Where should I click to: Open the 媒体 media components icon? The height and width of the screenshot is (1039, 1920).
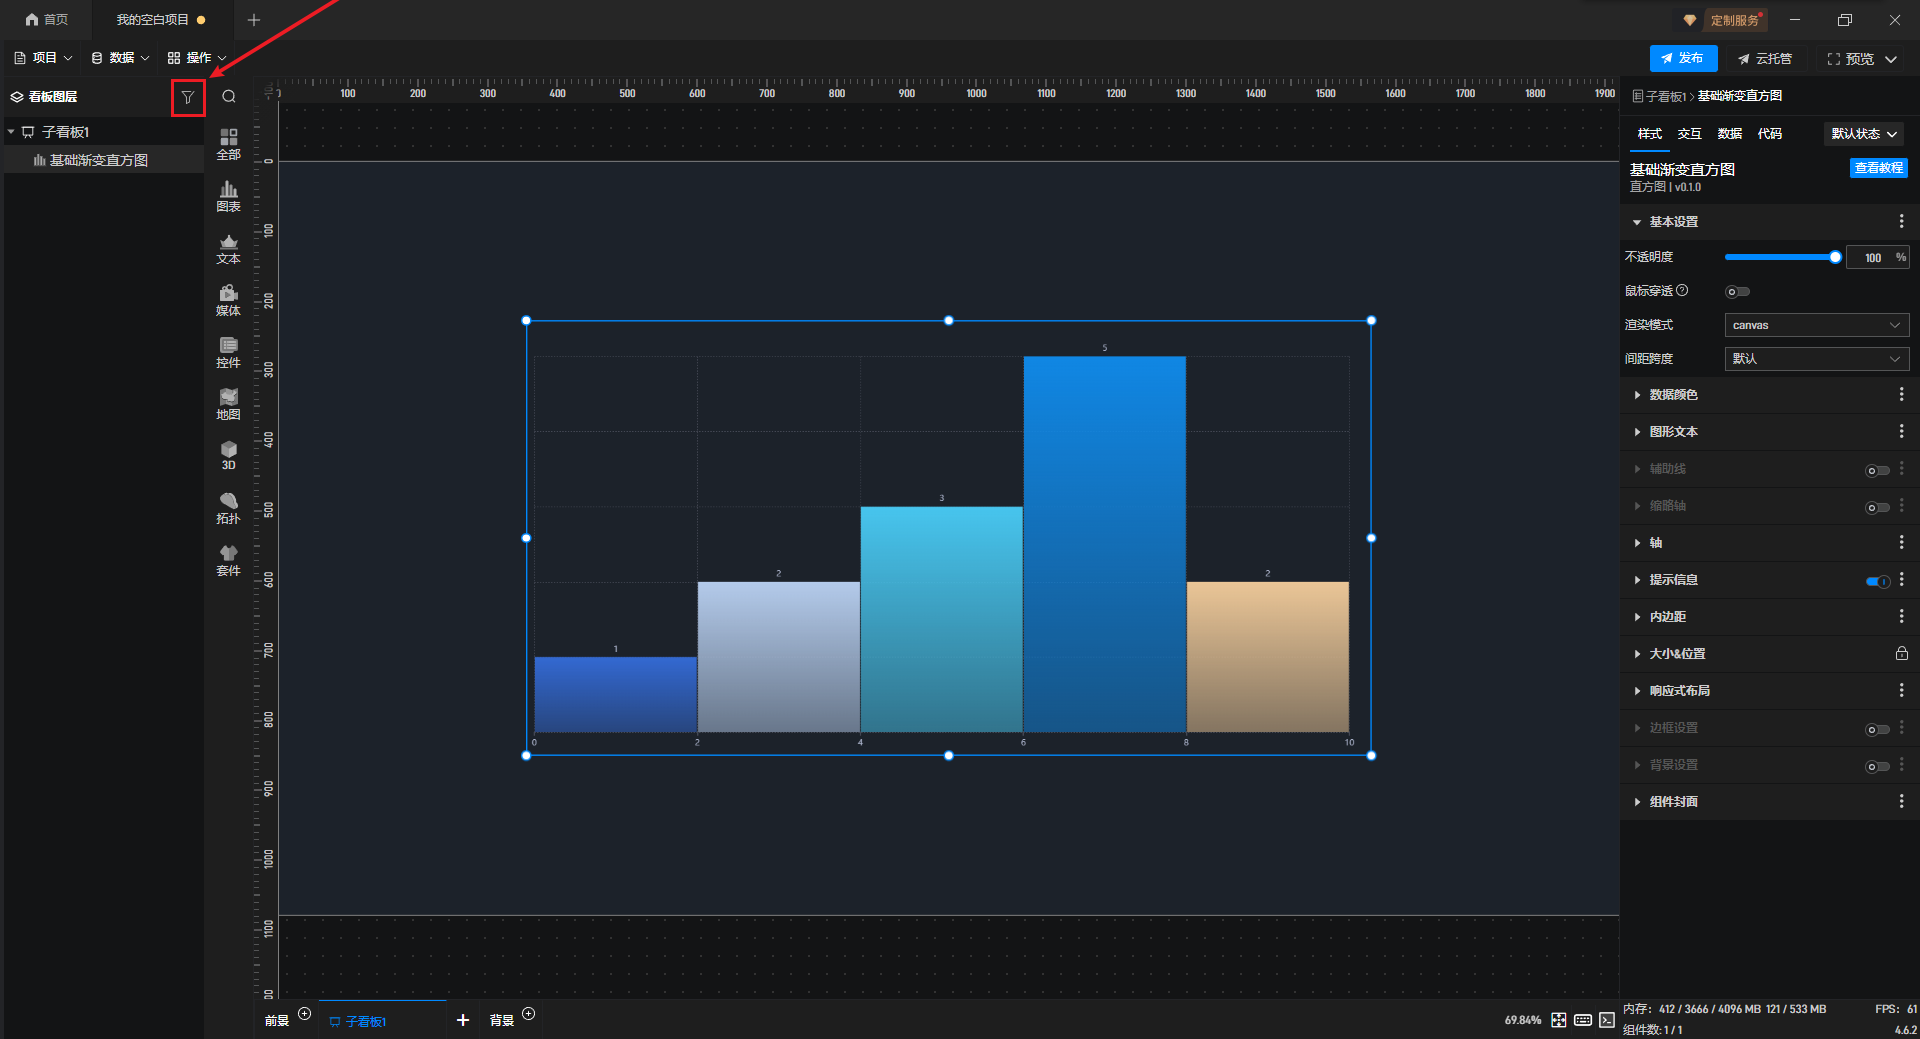coord(229,300)
